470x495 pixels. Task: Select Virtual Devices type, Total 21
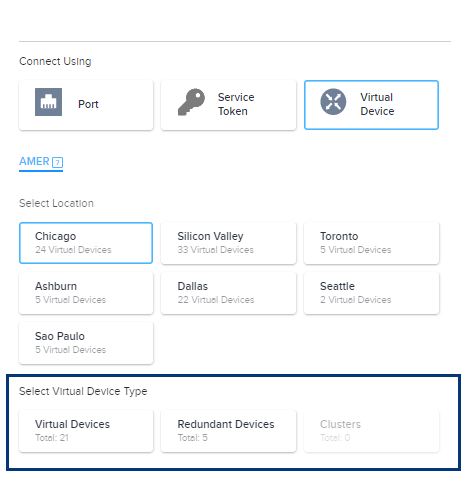click(86, 431)
